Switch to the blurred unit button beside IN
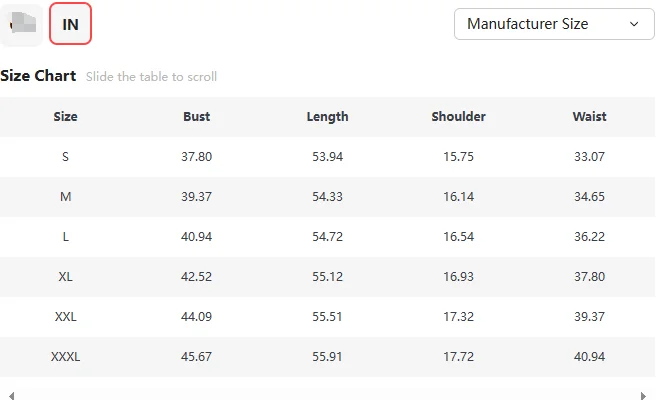 click(x=22, y=24)
